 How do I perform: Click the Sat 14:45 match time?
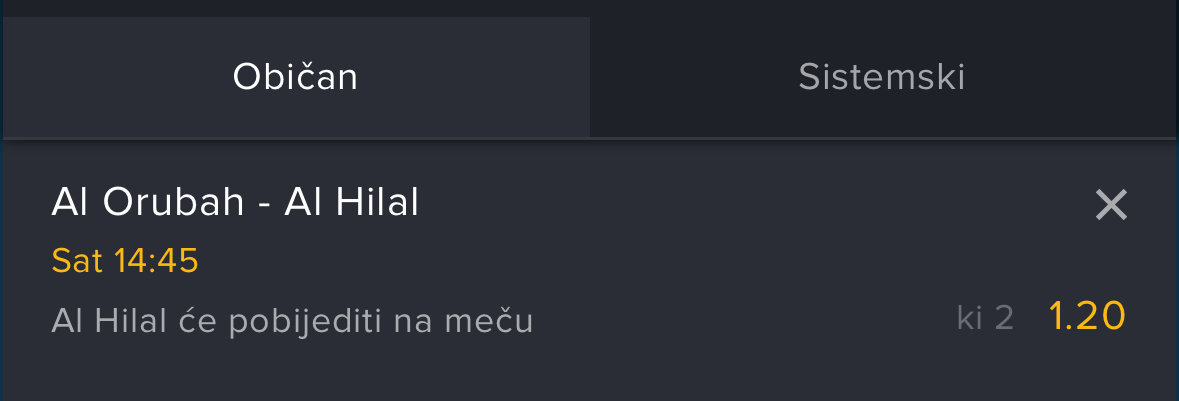(x=125, y=261)
